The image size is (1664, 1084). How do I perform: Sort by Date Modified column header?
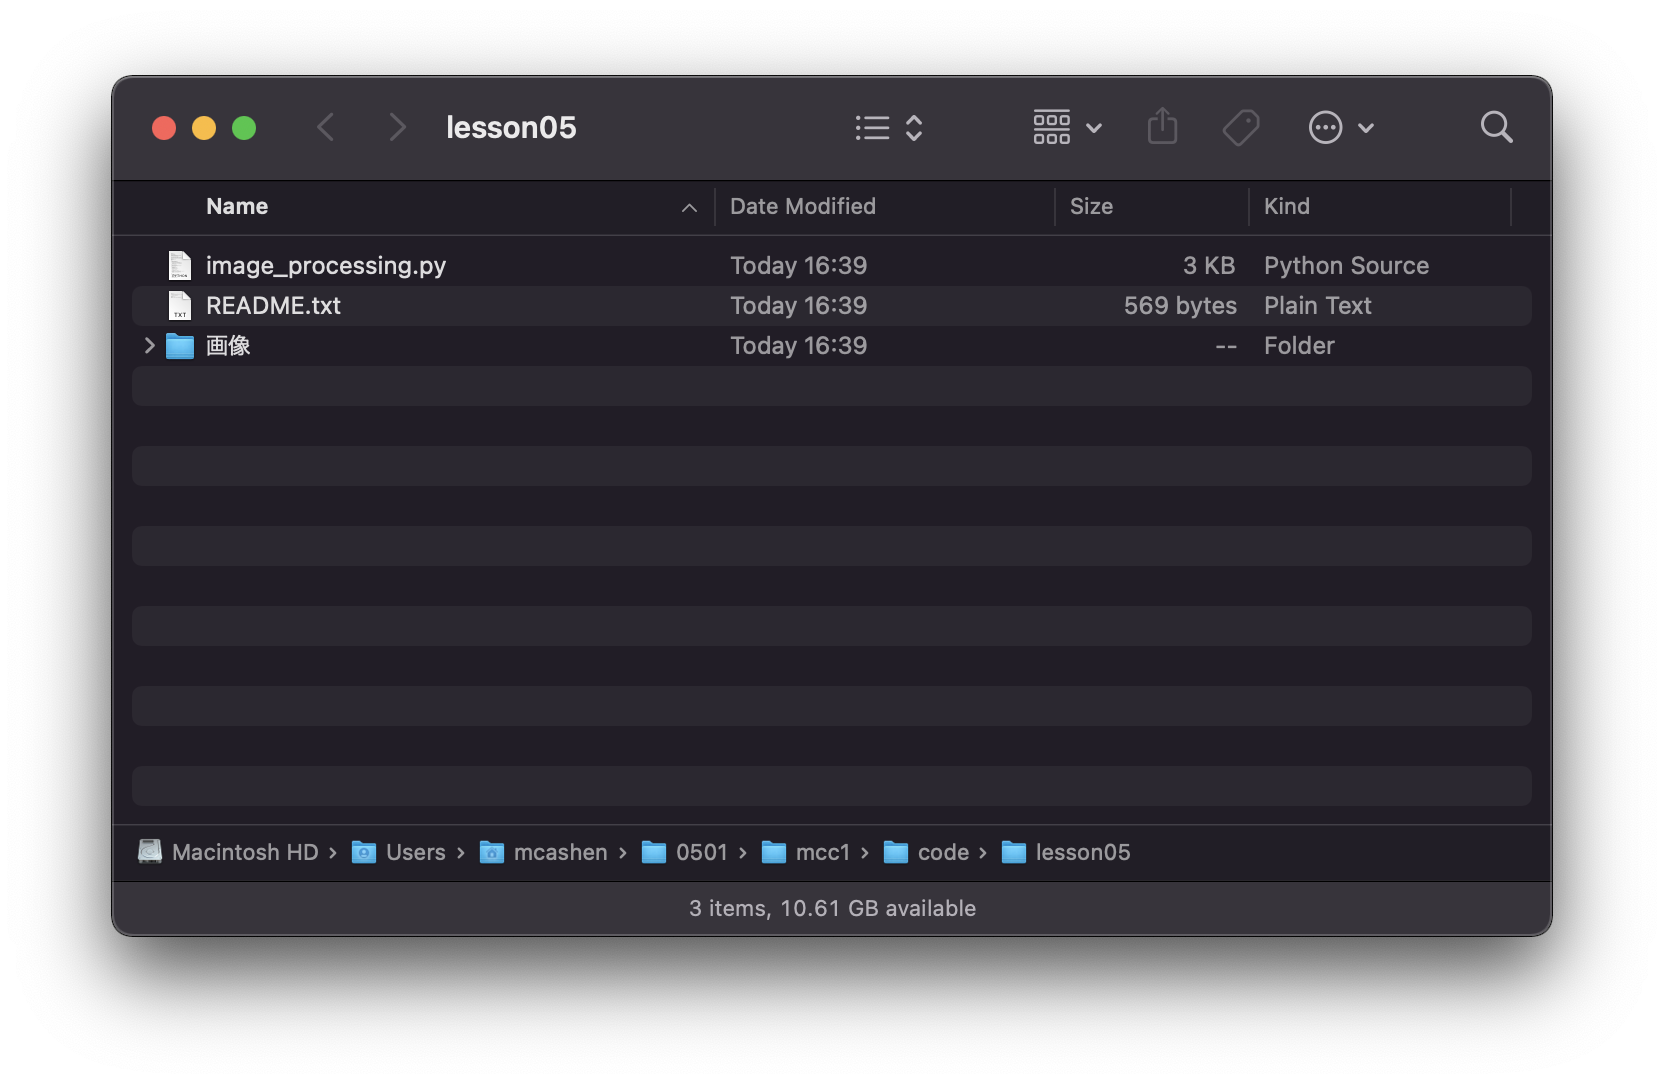click(x=802, y=206)
